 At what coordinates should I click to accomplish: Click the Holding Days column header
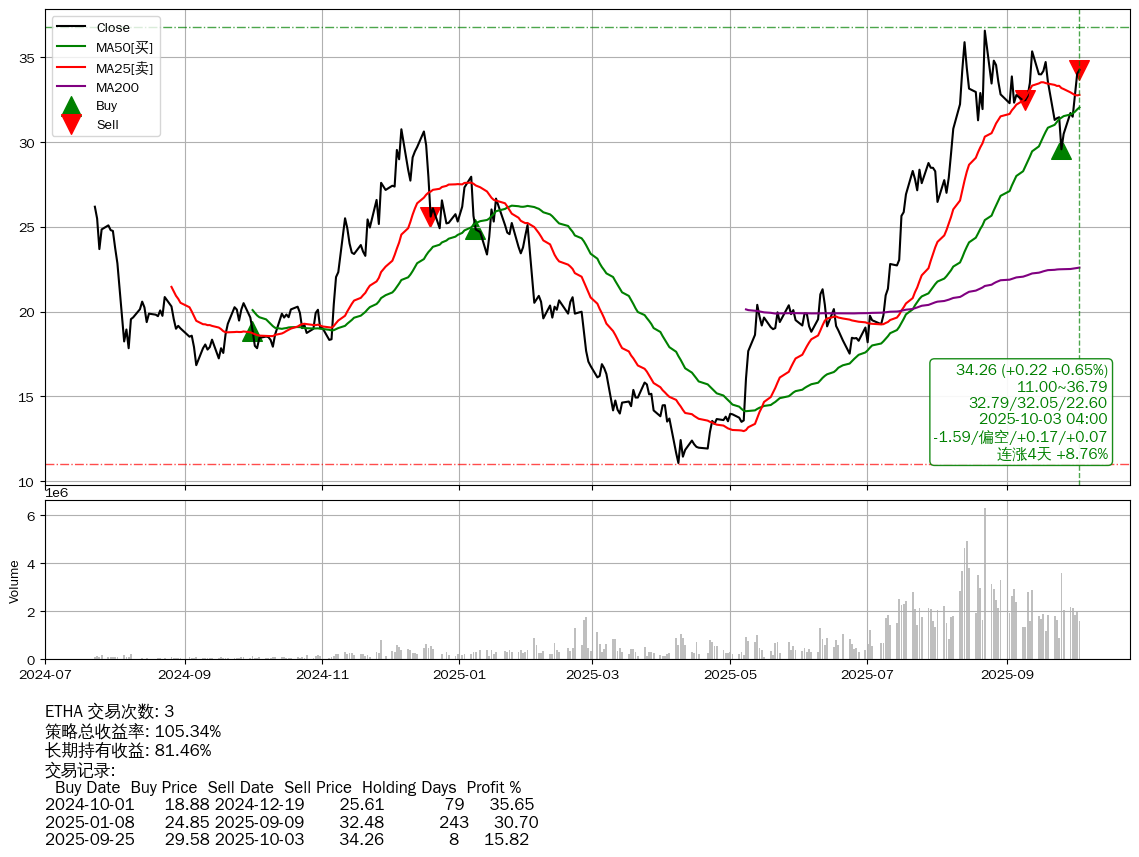pos(408,787)
